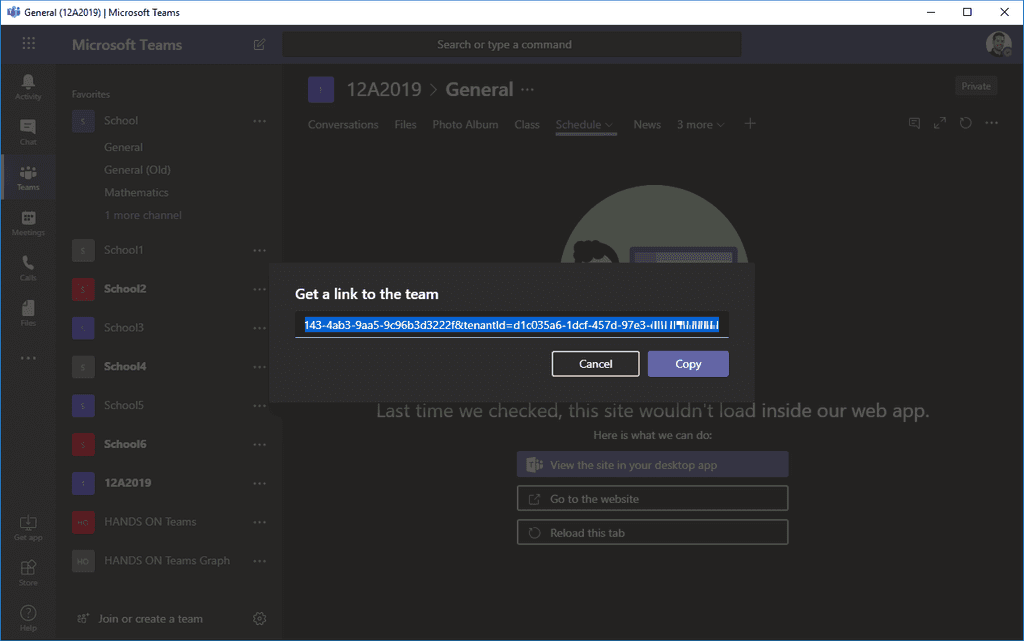Screen dimensions: 1024x641
Task: Select the General (Old) channel
Action: point(137,170)
